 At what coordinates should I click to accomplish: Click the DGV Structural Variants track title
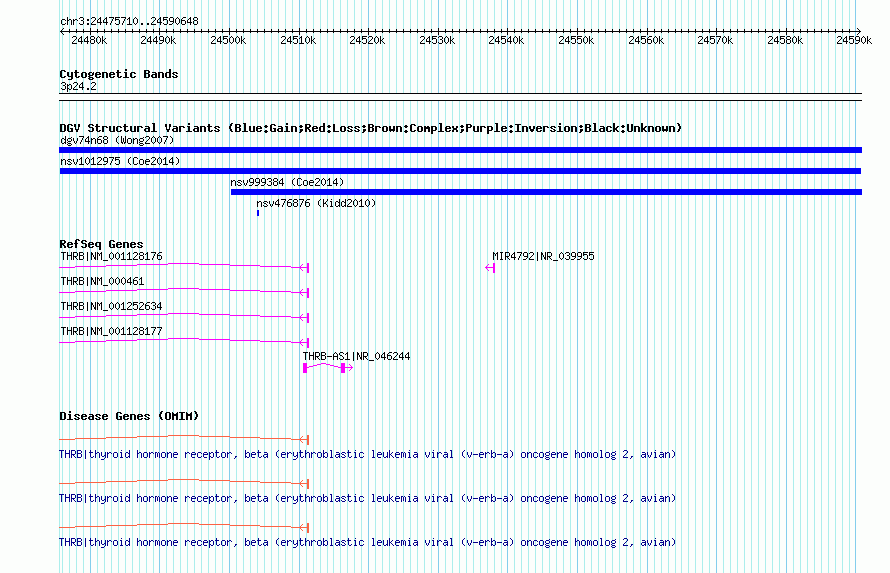tap(370, 128)
